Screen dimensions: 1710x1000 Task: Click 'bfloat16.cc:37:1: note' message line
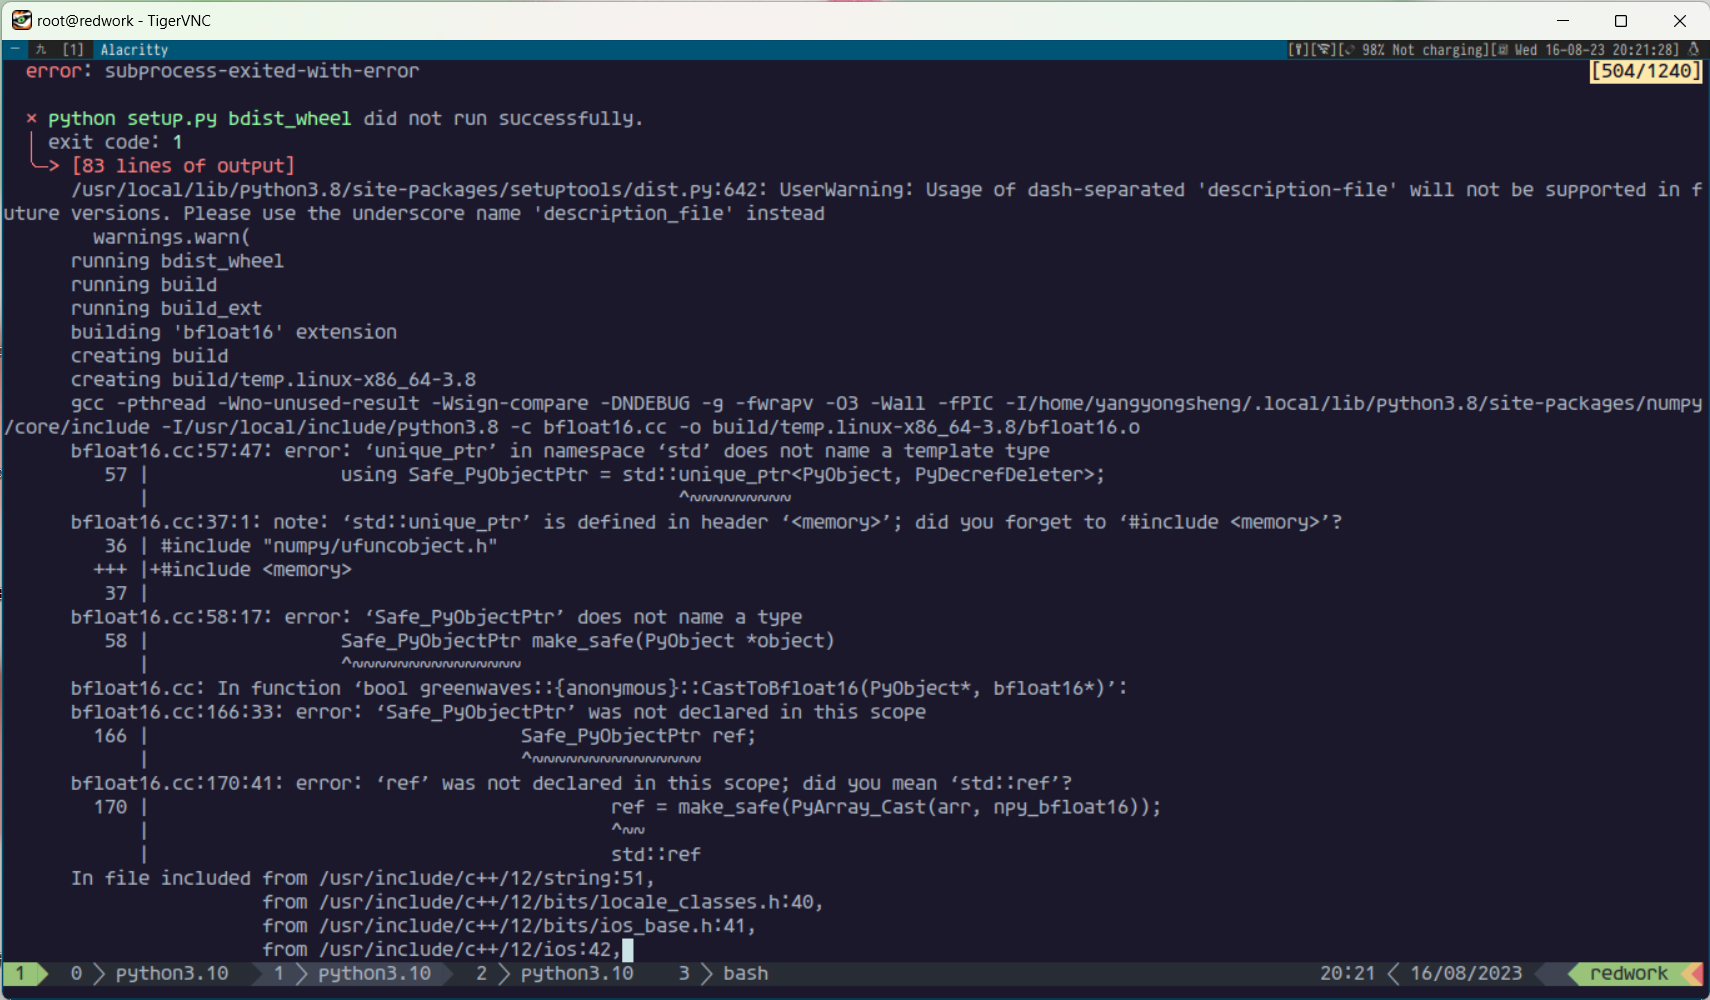point(706,522)
